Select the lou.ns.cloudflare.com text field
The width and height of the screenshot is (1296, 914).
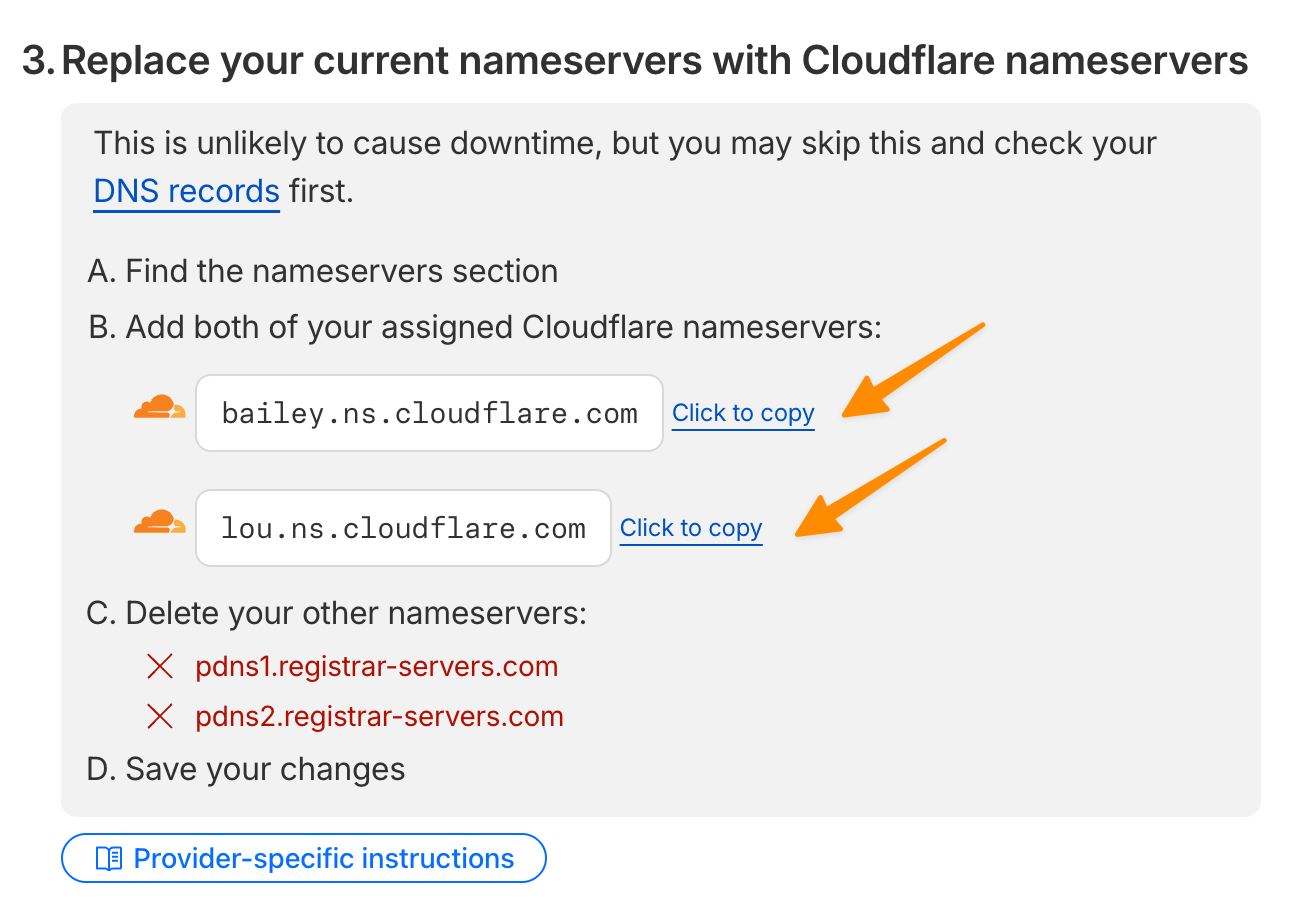coord(403,529)
